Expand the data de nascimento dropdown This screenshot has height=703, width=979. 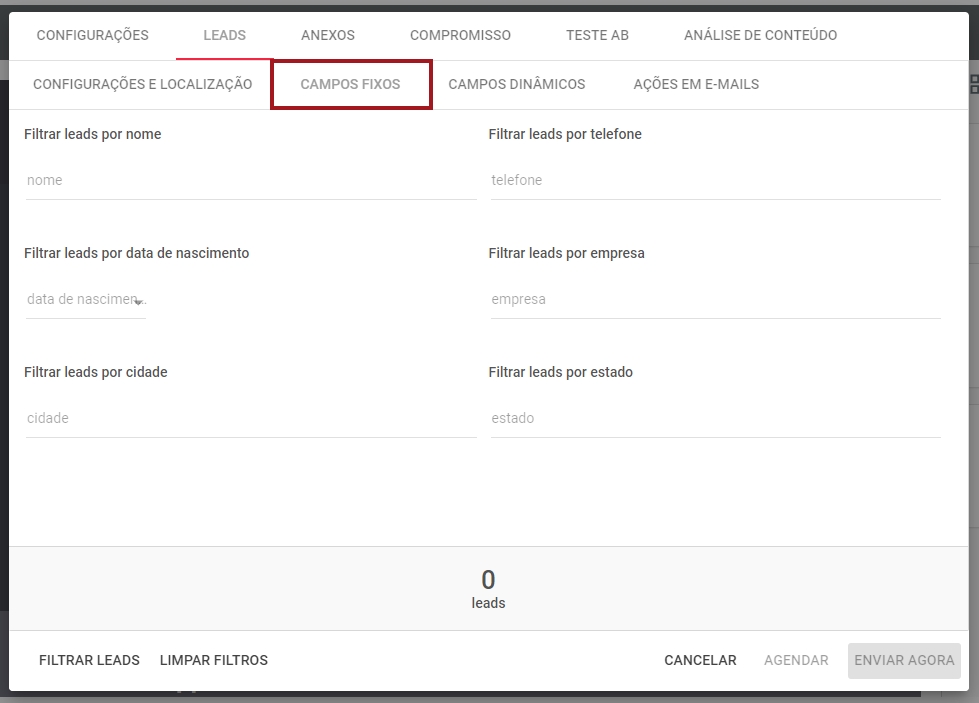86,300
